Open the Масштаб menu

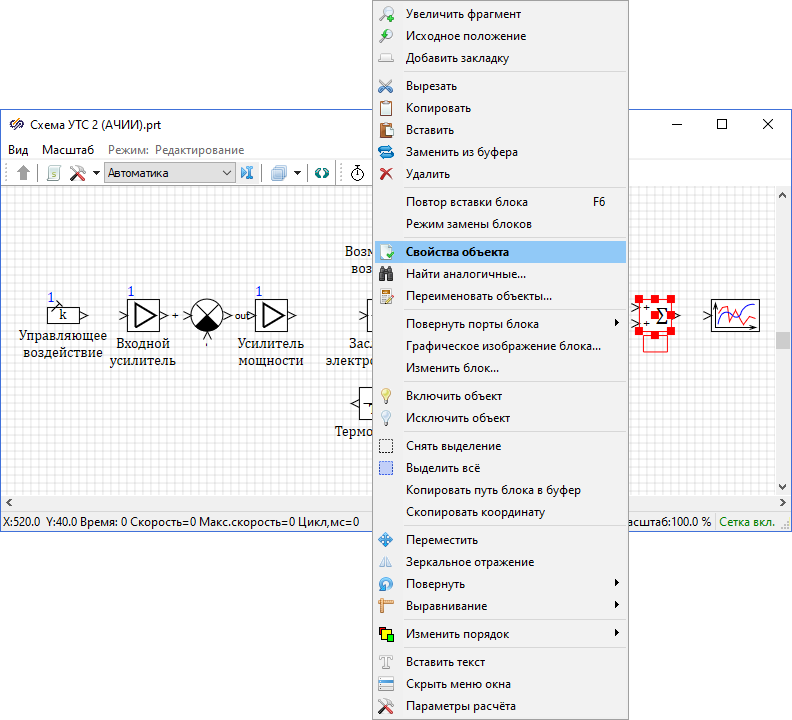pyautogui.click(x=68, y=150)
